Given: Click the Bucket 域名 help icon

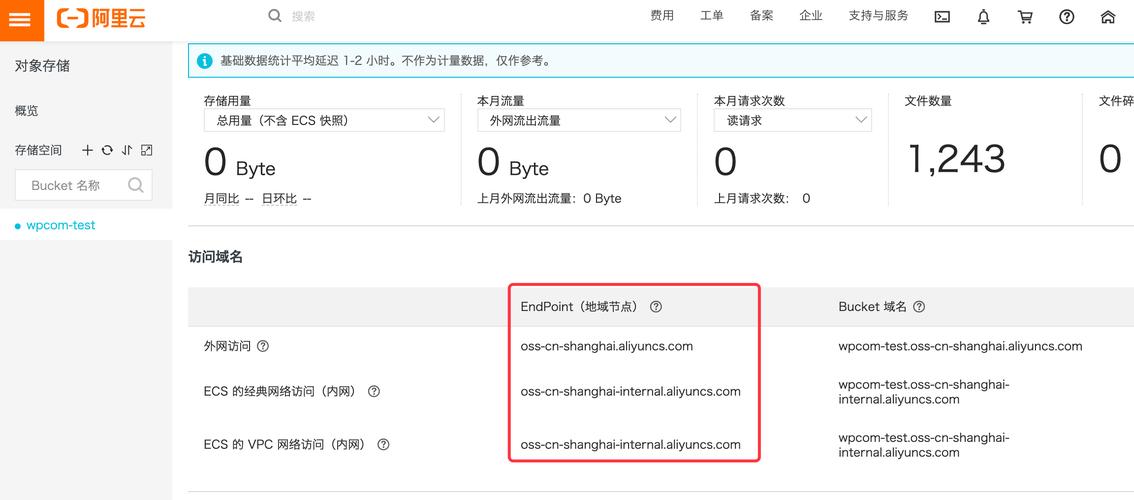Looking at the screenshot, I should coord(918,307).
